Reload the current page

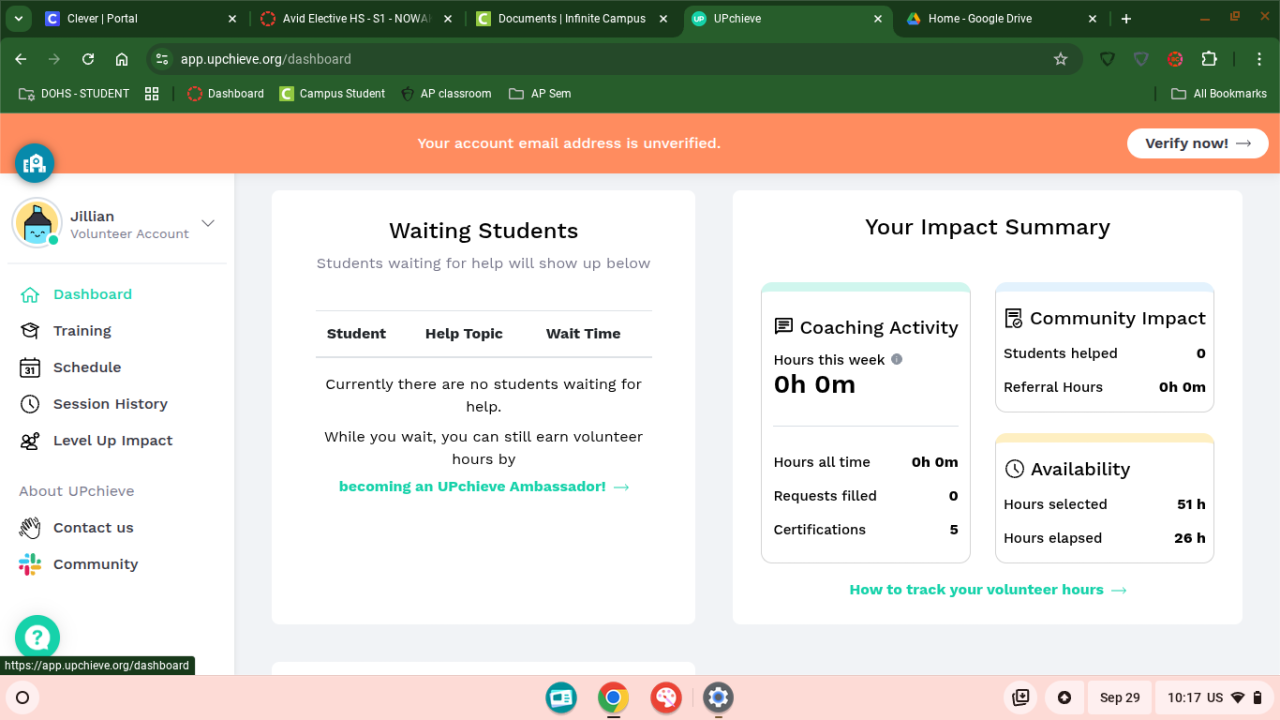tap(88, 59)
